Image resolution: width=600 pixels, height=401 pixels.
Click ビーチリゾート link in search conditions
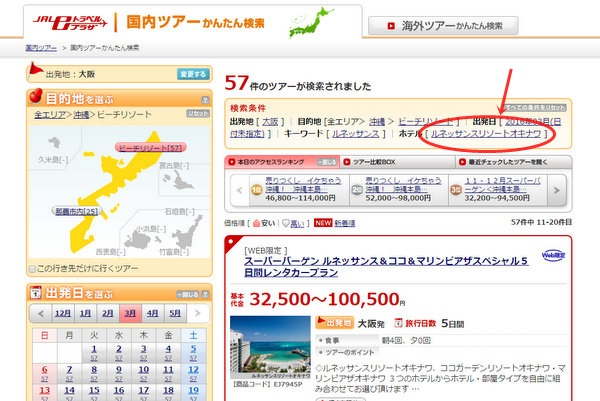425,122
